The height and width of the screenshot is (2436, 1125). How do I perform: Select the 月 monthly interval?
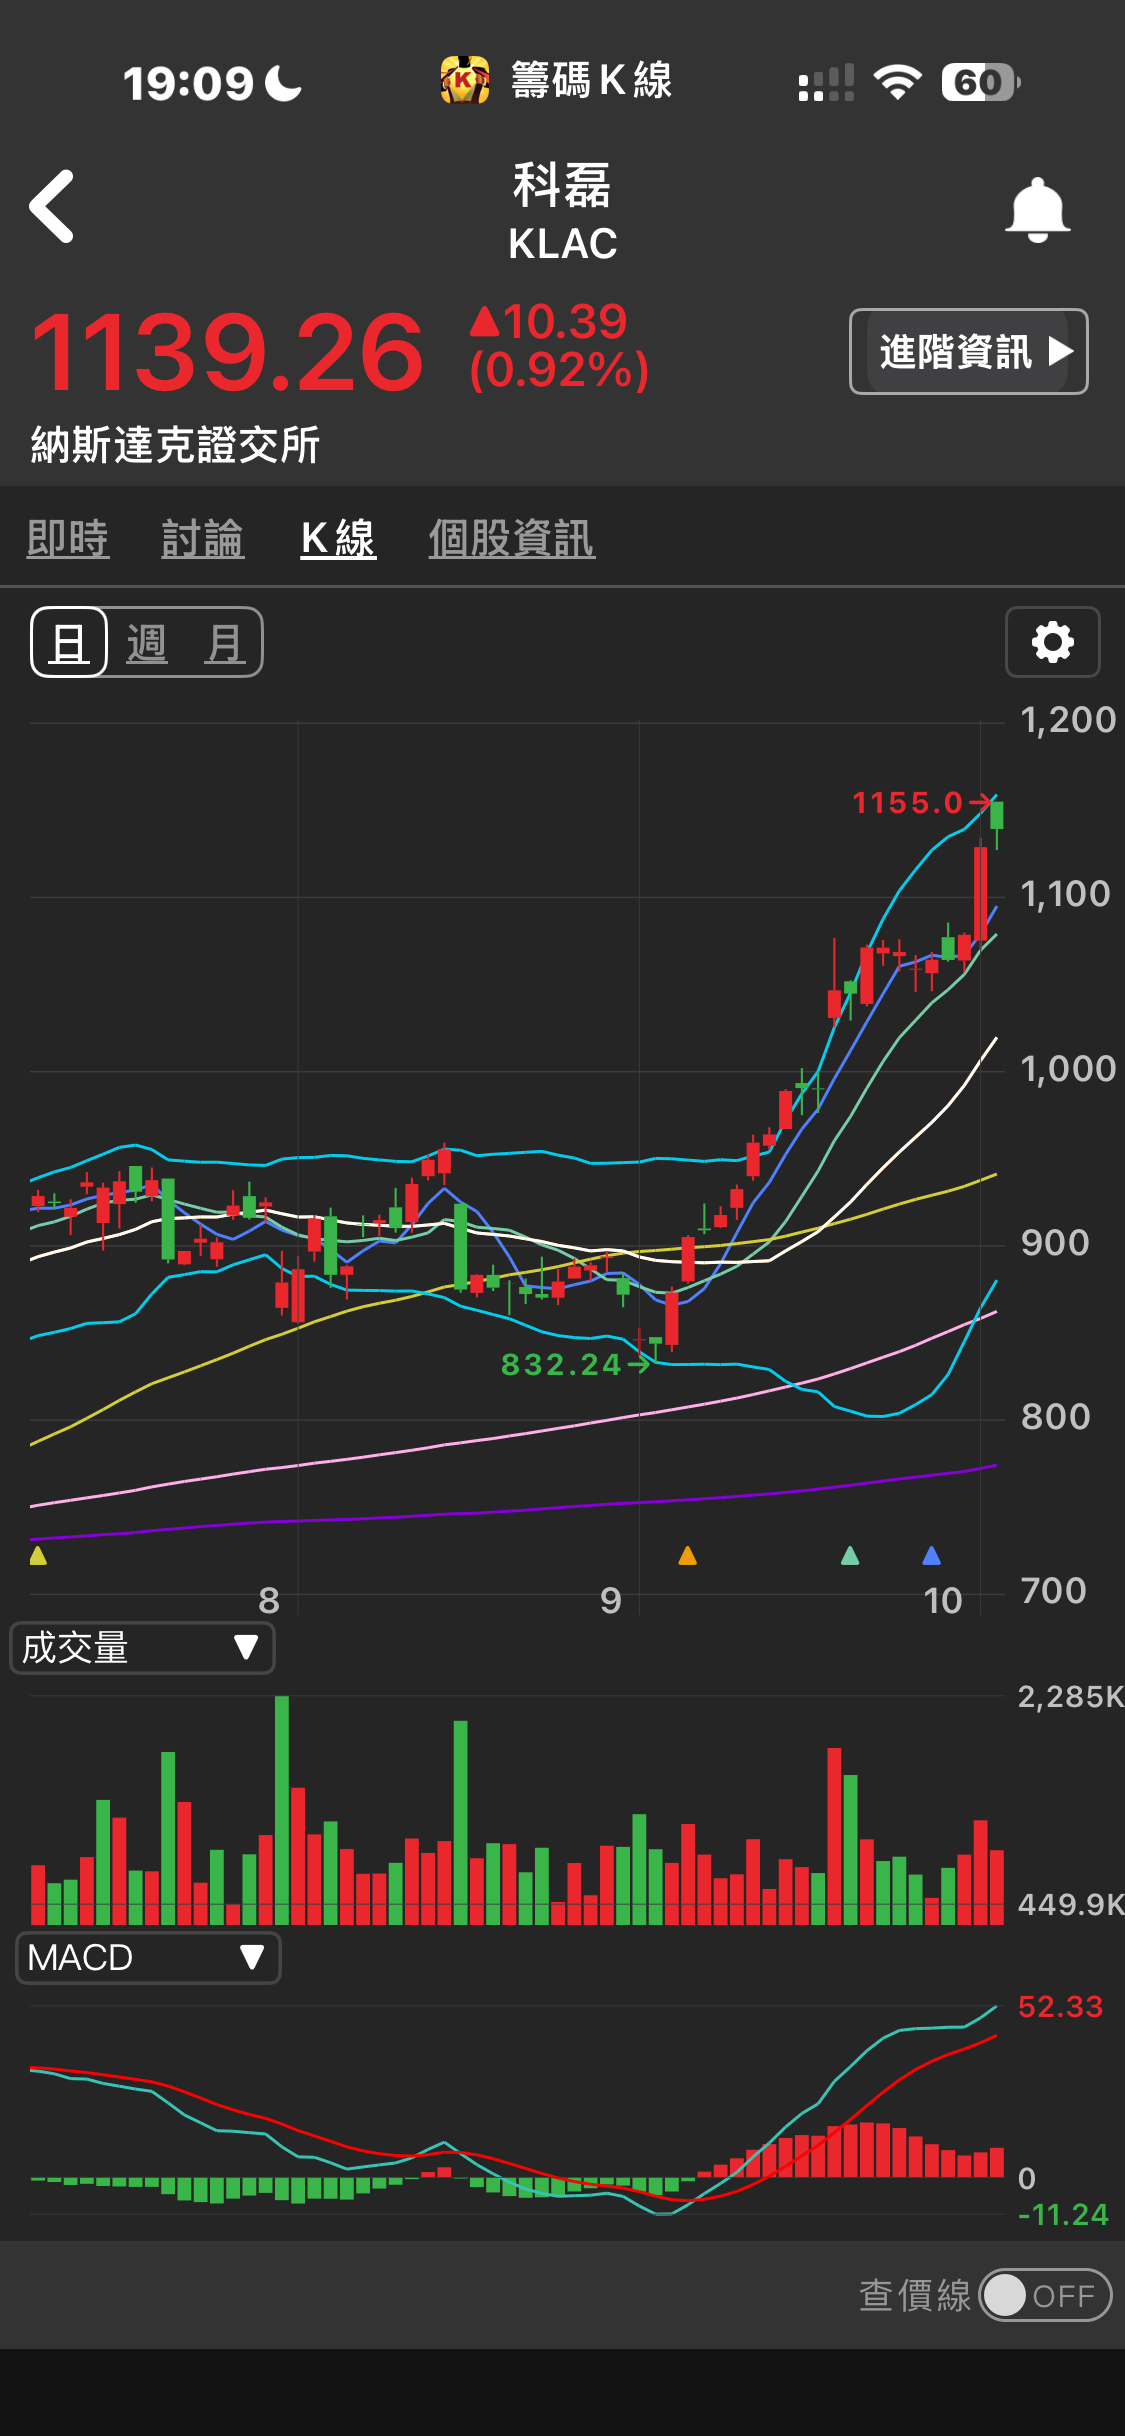[x=224, y=643]
